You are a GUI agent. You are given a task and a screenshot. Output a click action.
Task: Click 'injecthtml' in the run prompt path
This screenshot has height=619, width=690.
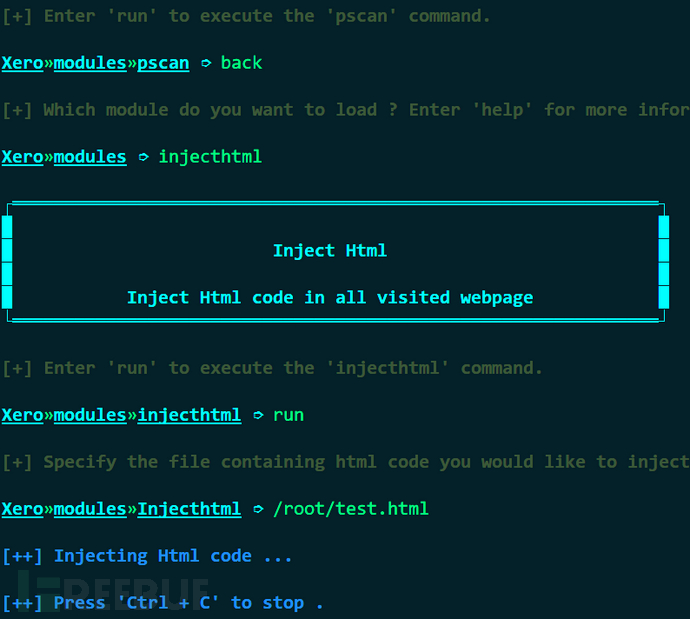pos(189,415)
